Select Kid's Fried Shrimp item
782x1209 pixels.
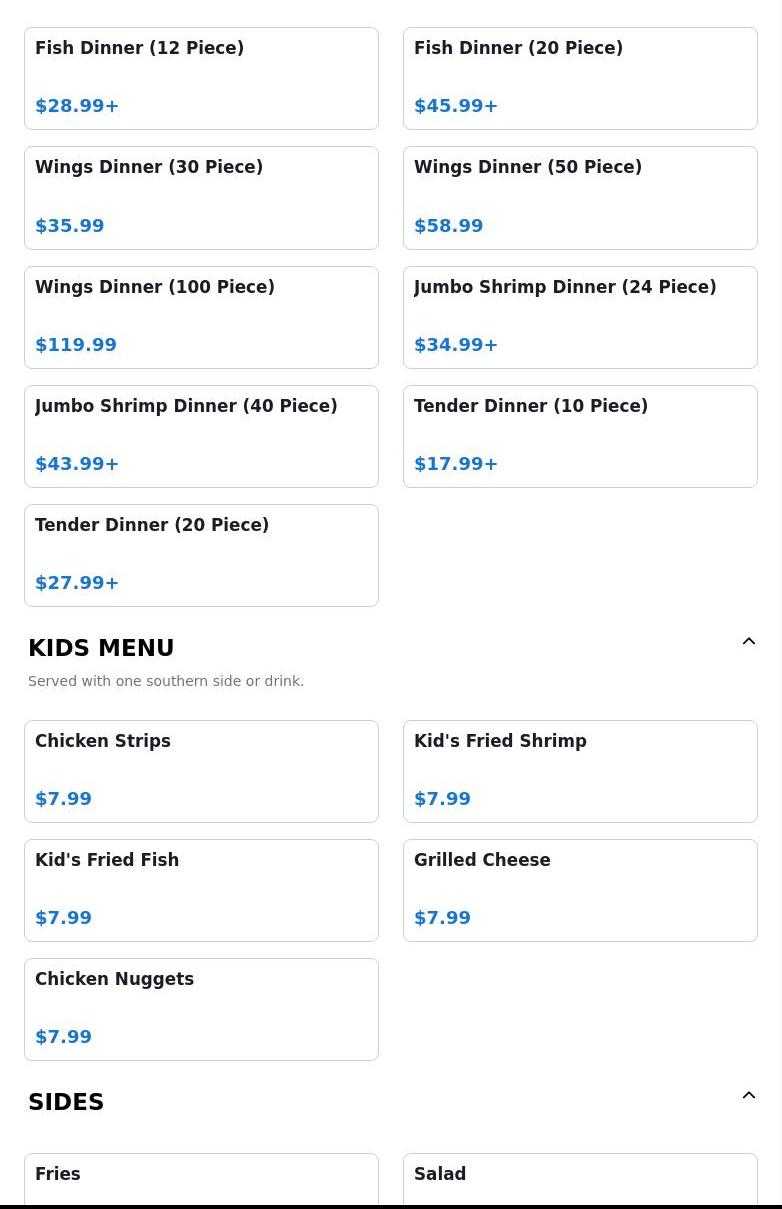pos(580,771)
